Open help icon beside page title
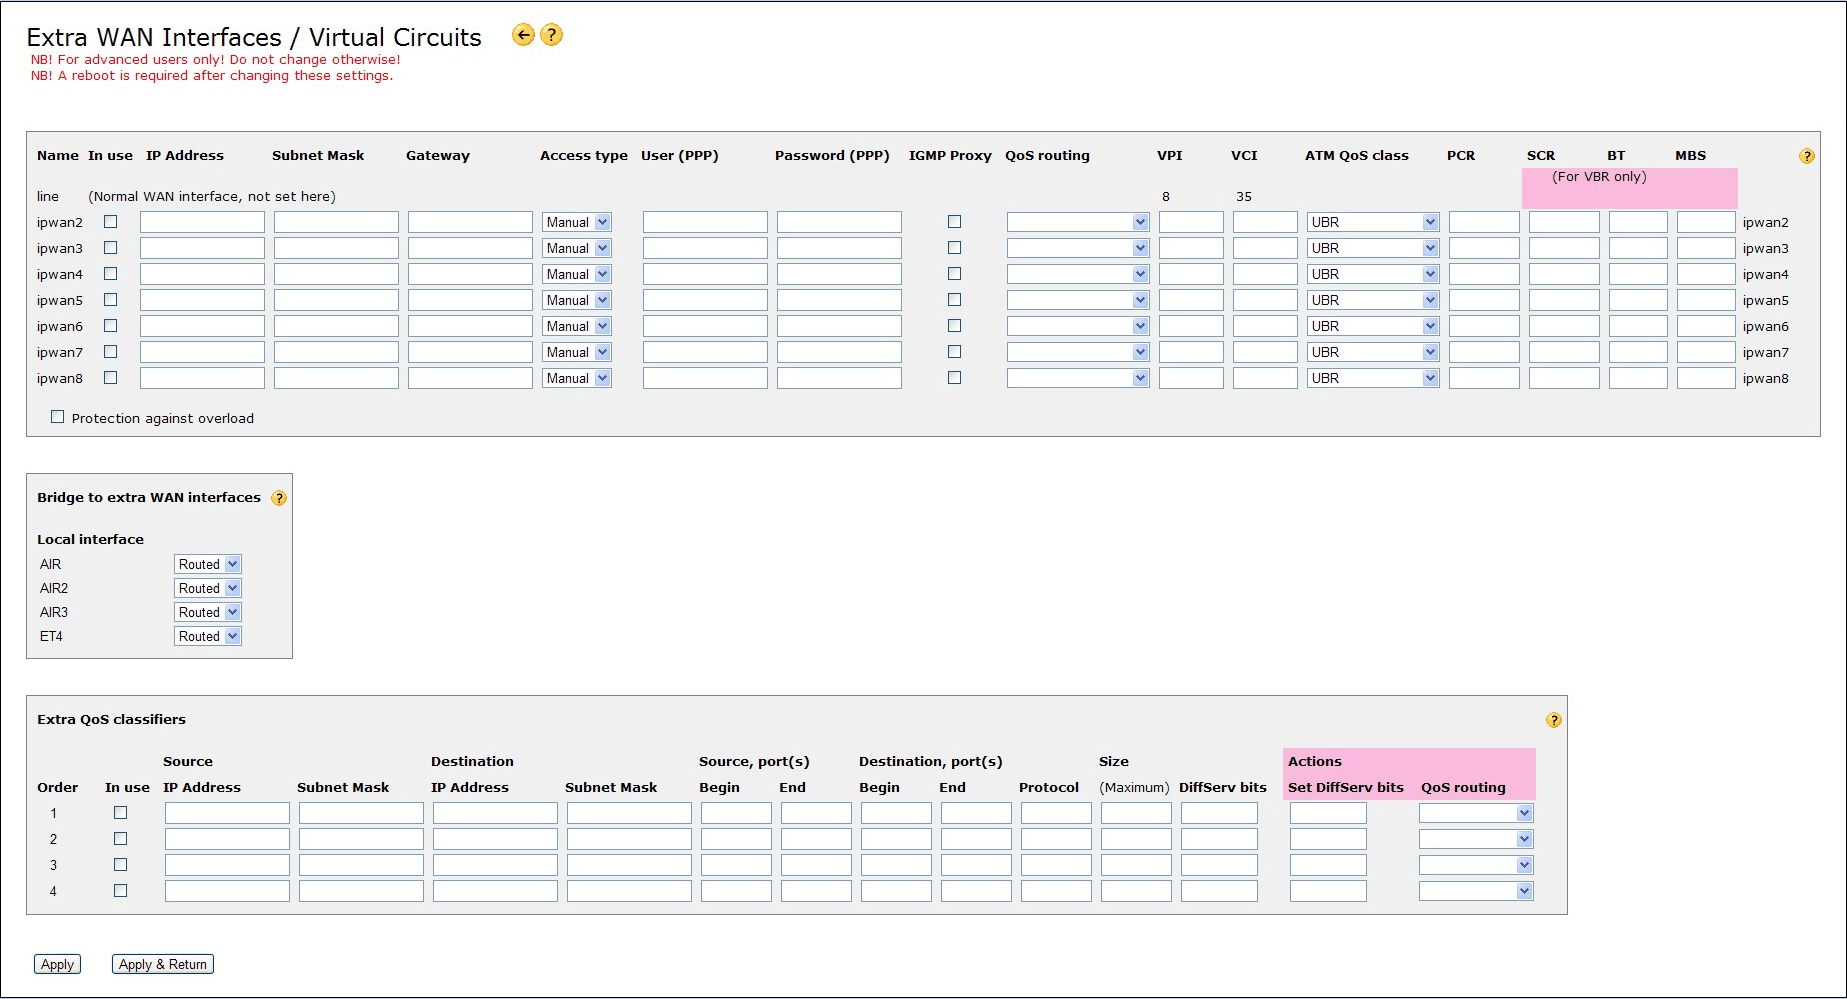The height and width of the screenshot is (999, 1847). [551, 35]
